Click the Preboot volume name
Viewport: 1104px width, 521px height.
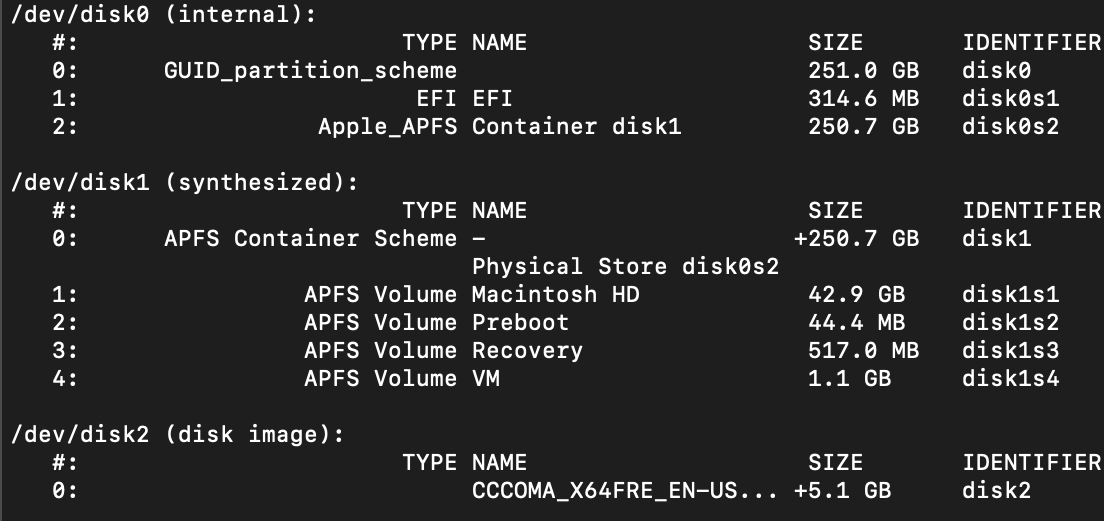tap(520, 323)
